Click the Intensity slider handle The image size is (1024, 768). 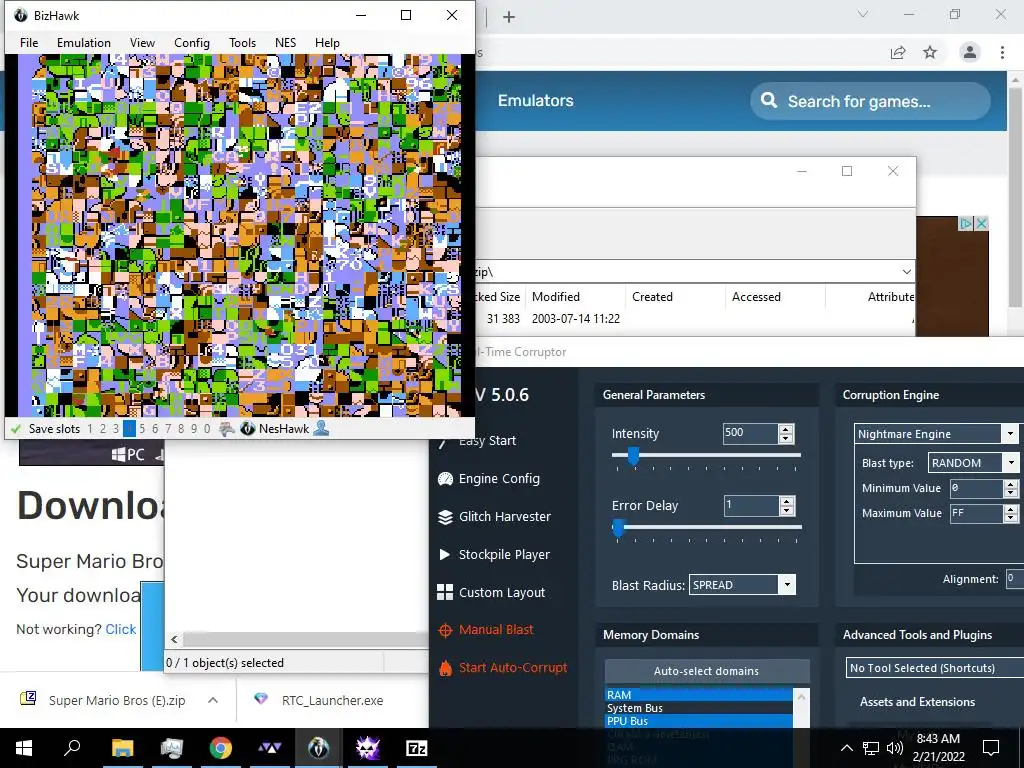click(x=633, y=456)
